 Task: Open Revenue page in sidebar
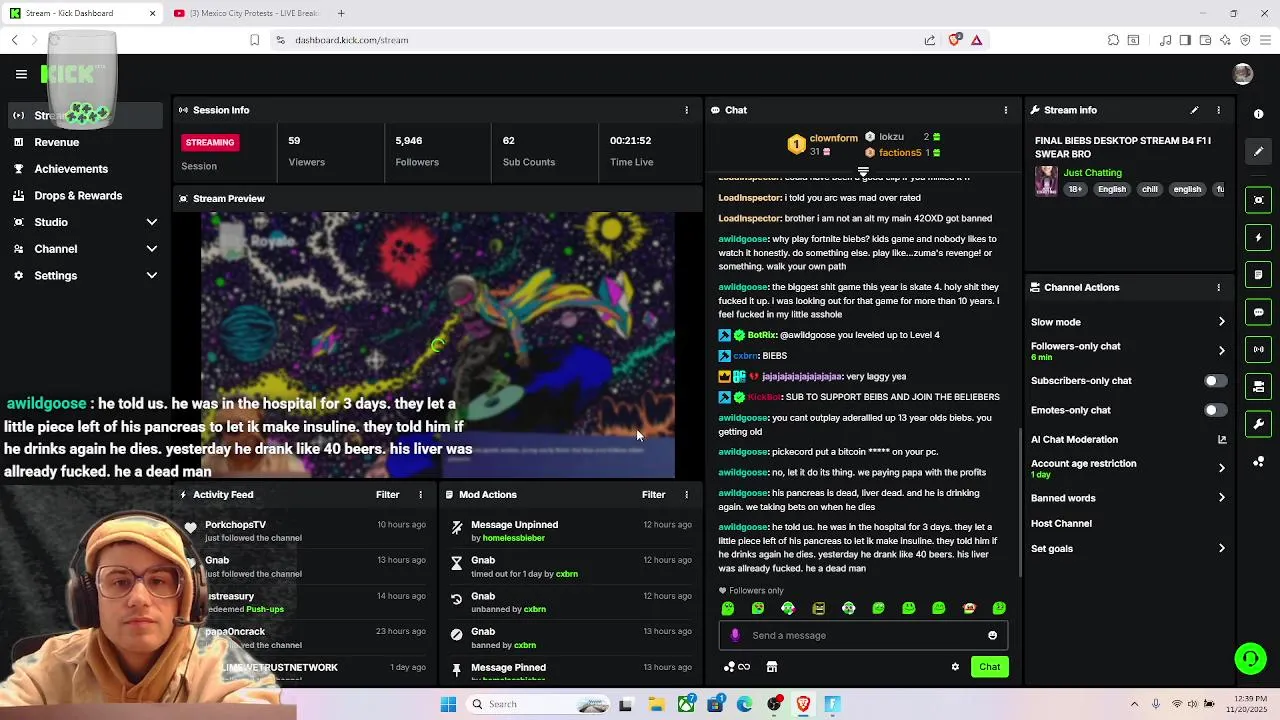pos(56,142)
